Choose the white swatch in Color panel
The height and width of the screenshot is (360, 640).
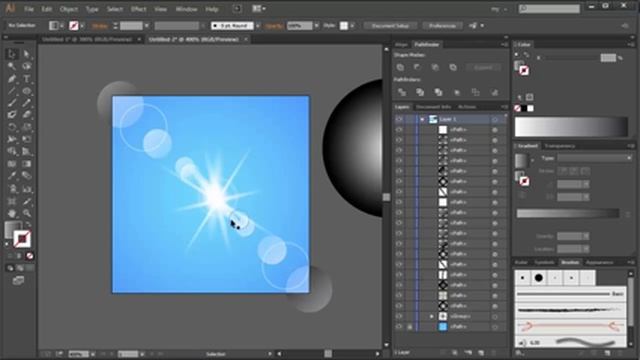coord(530,108)
